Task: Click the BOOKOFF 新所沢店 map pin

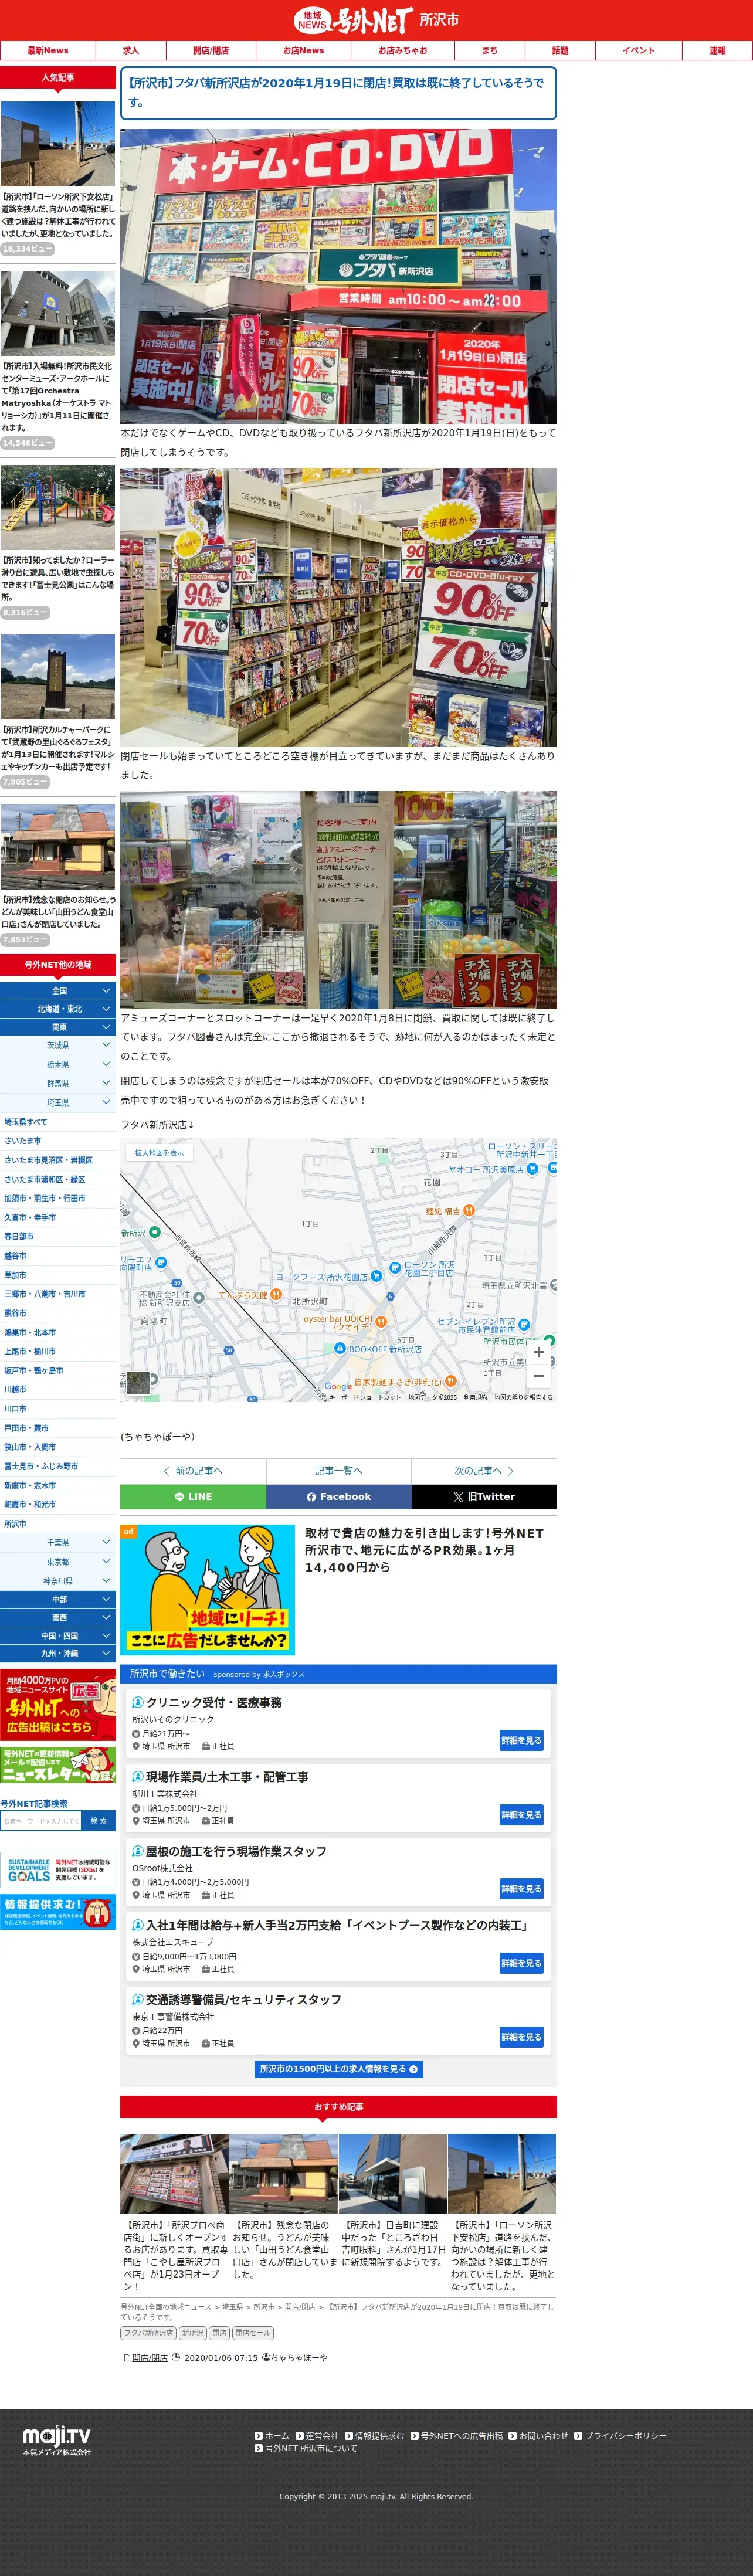Action: [x=340, y=1348]
